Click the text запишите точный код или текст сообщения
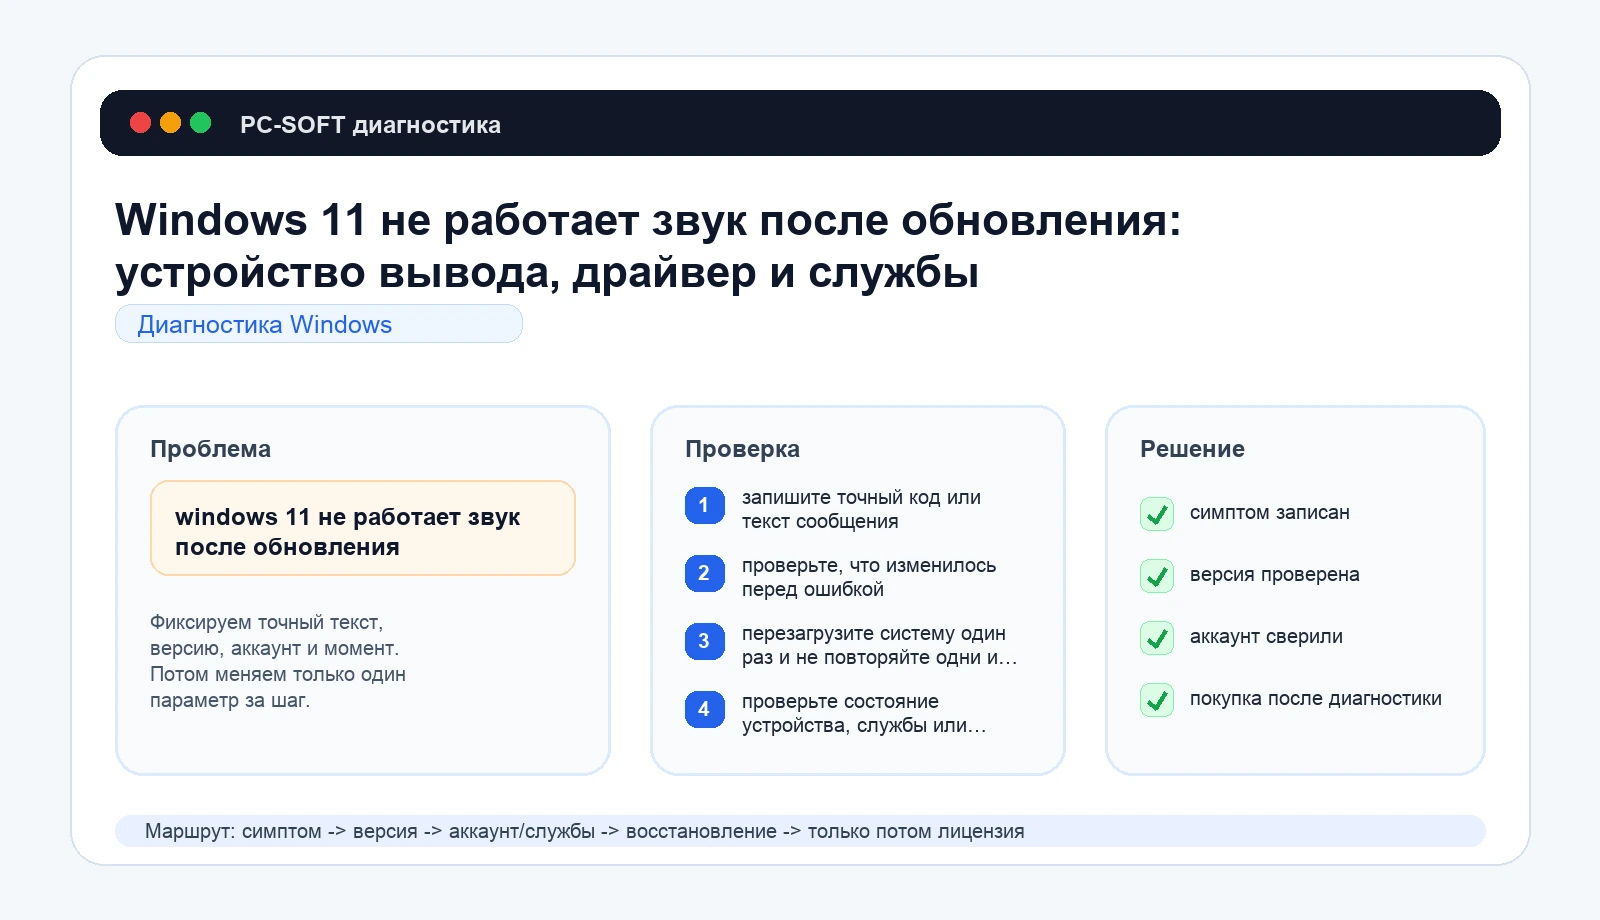The width and height of the screenshot is (1600, 920). click(x=861, y=509)
